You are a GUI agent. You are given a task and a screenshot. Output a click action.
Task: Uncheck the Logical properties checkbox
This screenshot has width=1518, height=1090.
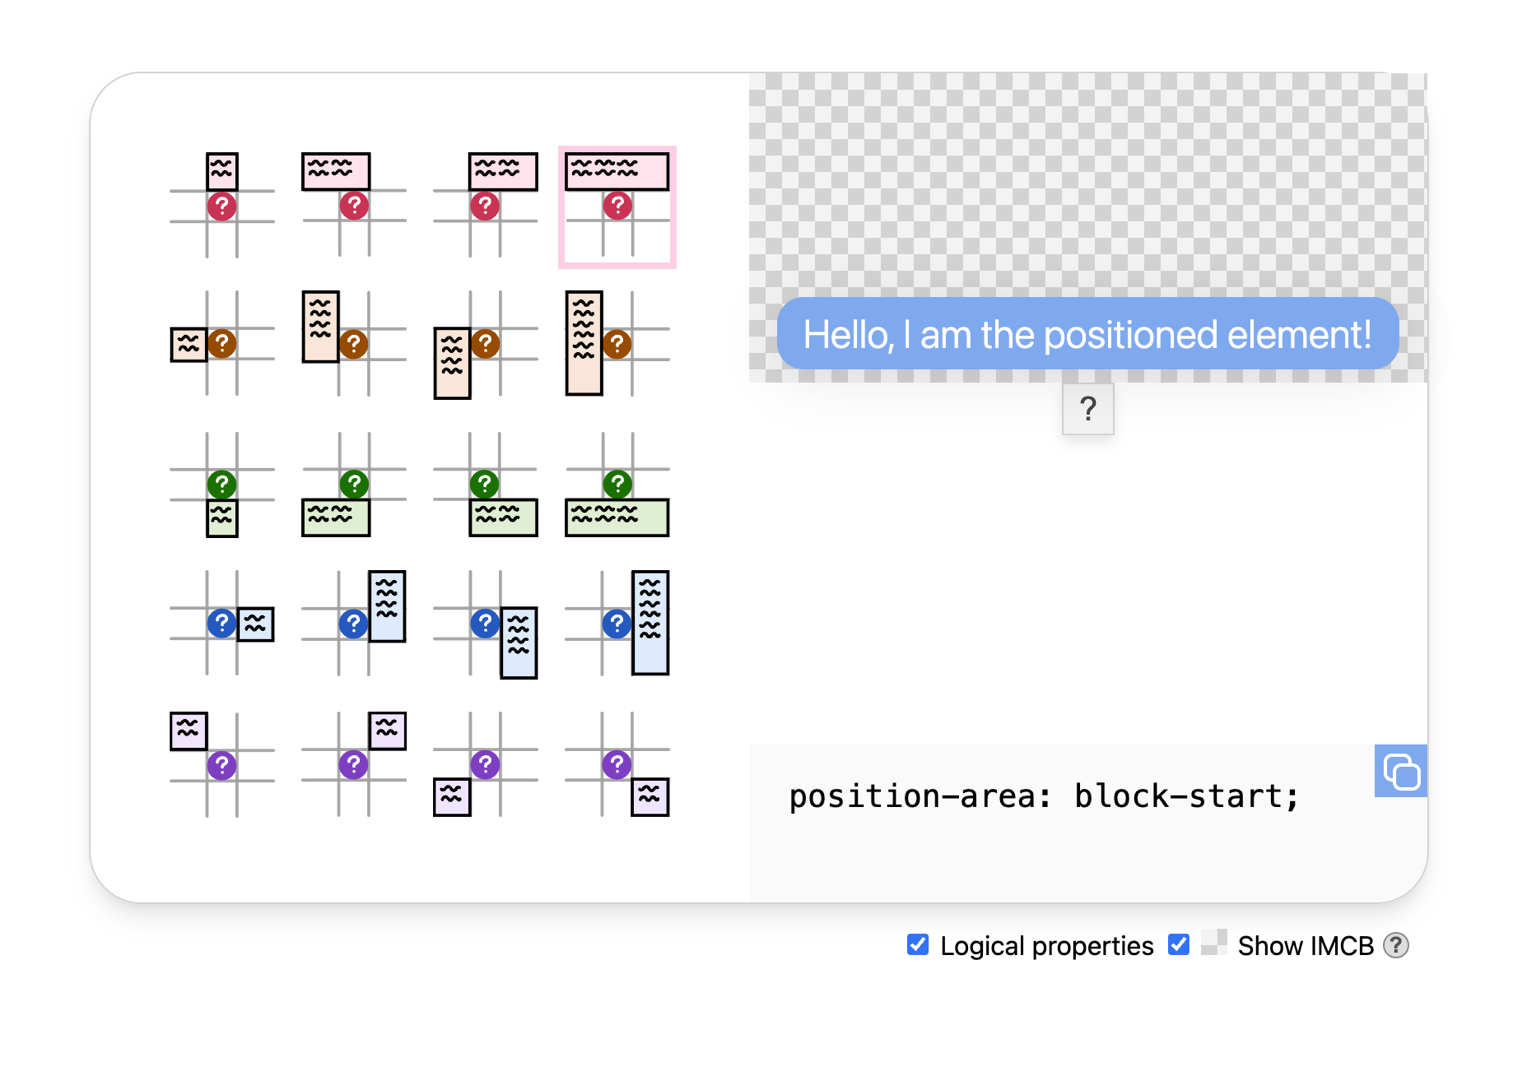[918, 945]
